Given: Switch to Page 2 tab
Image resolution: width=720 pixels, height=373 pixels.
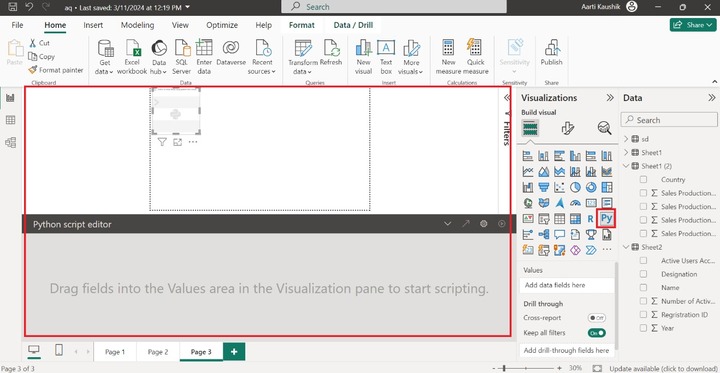Looking at the screenshot, I should pos(158,352).
